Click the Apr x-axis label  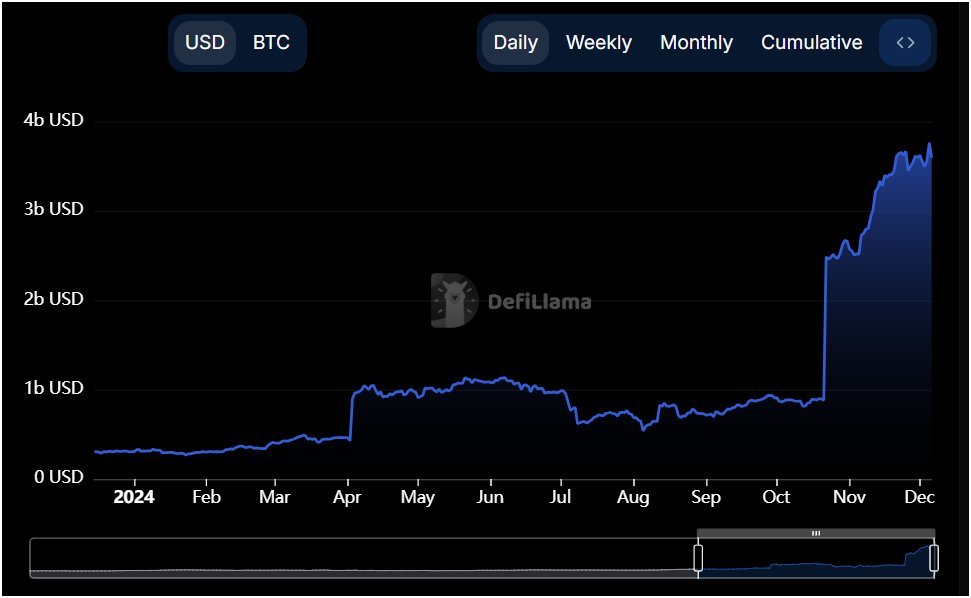tap(347, 497)
